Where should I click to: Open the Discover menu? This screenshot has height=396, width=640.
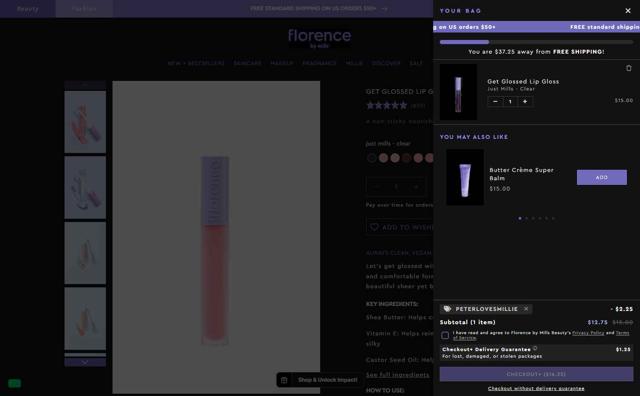pyautogui.click(x=386, y=63)
